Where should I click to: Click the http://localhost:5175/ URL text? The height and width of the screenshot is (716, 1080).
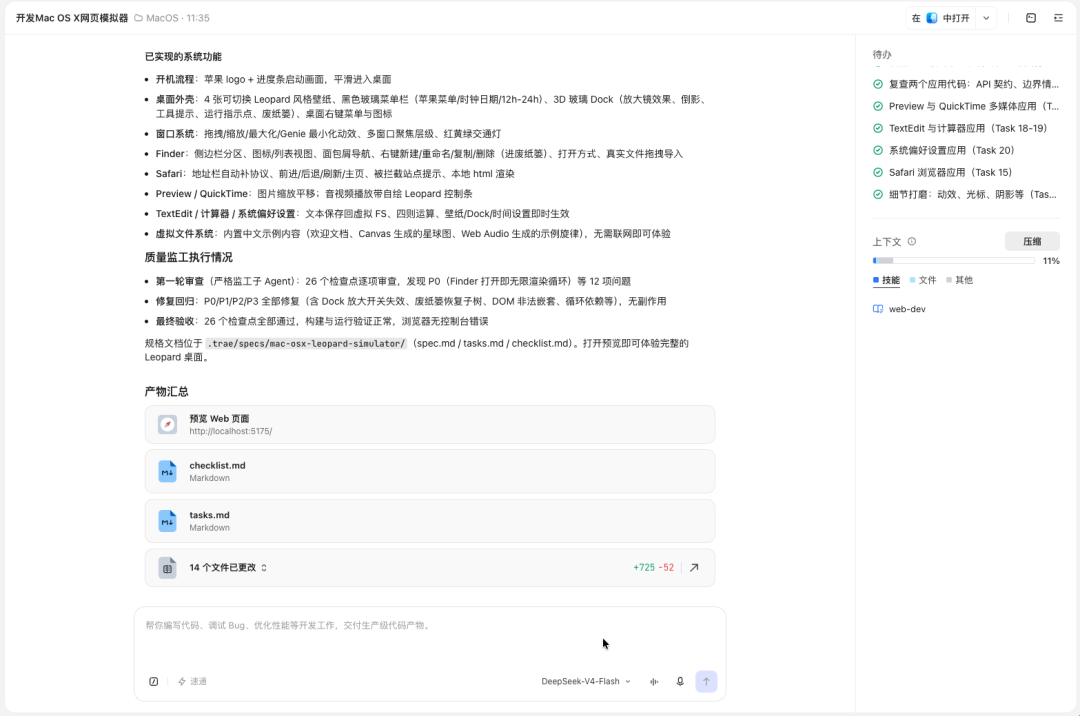pyautogui.click(x=231, y=431)
